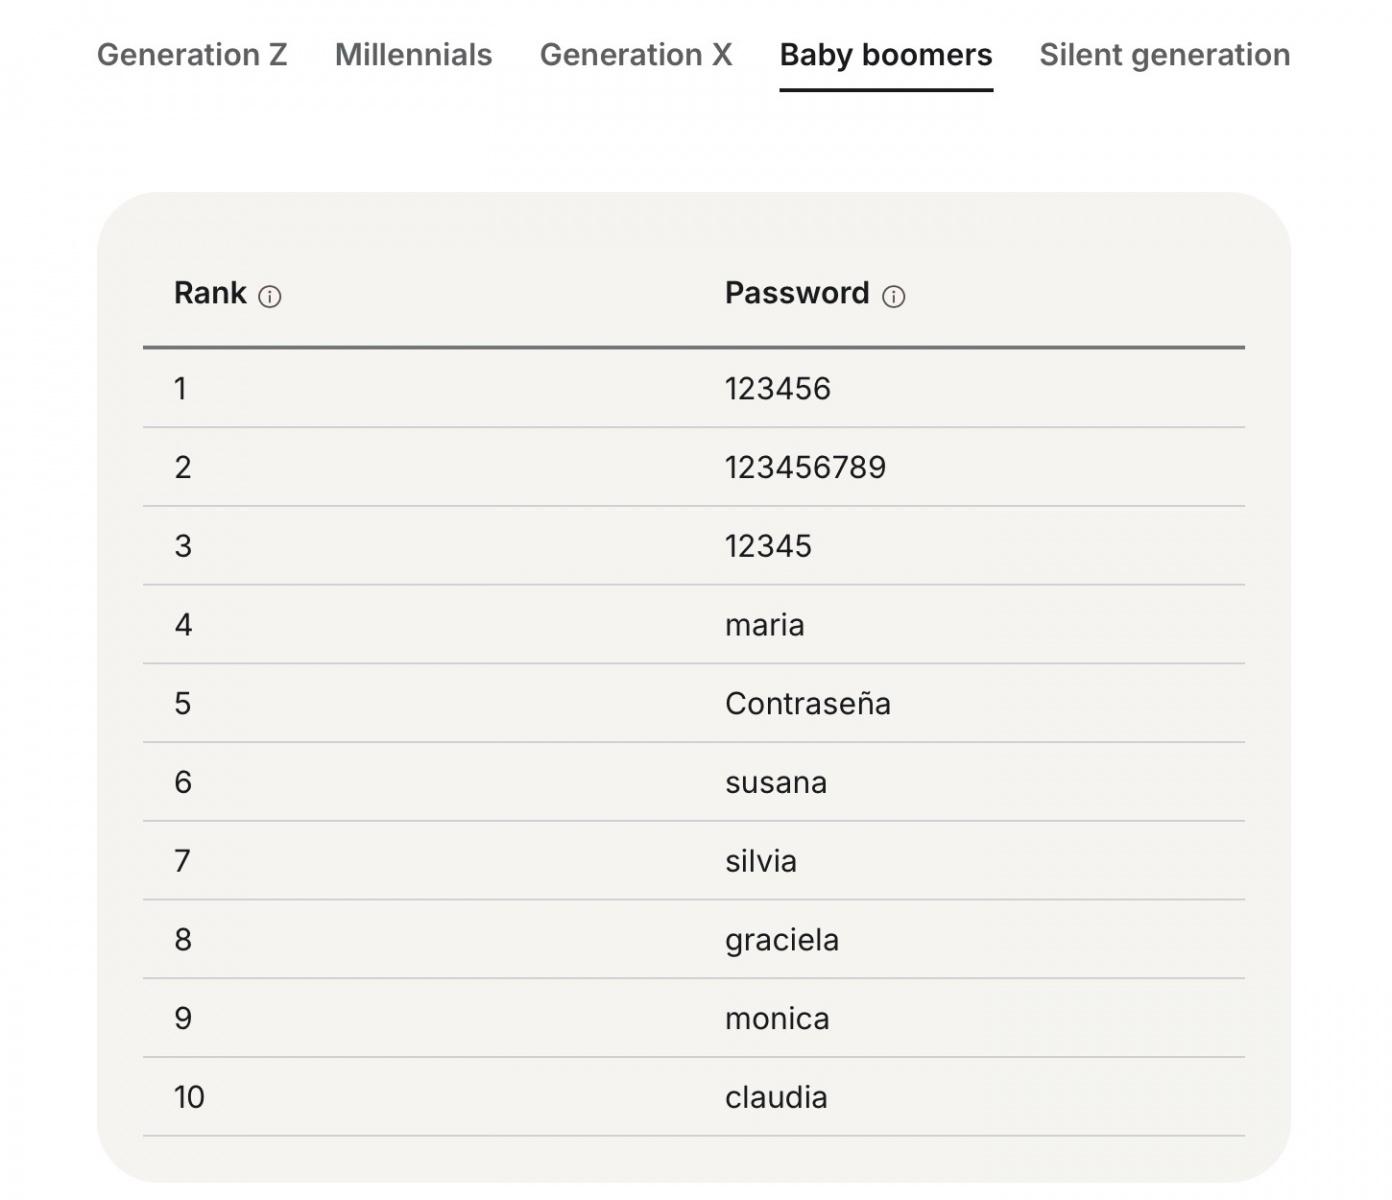Click the Baby boomers tab
1392x1200 pixels.
(886, 55)
